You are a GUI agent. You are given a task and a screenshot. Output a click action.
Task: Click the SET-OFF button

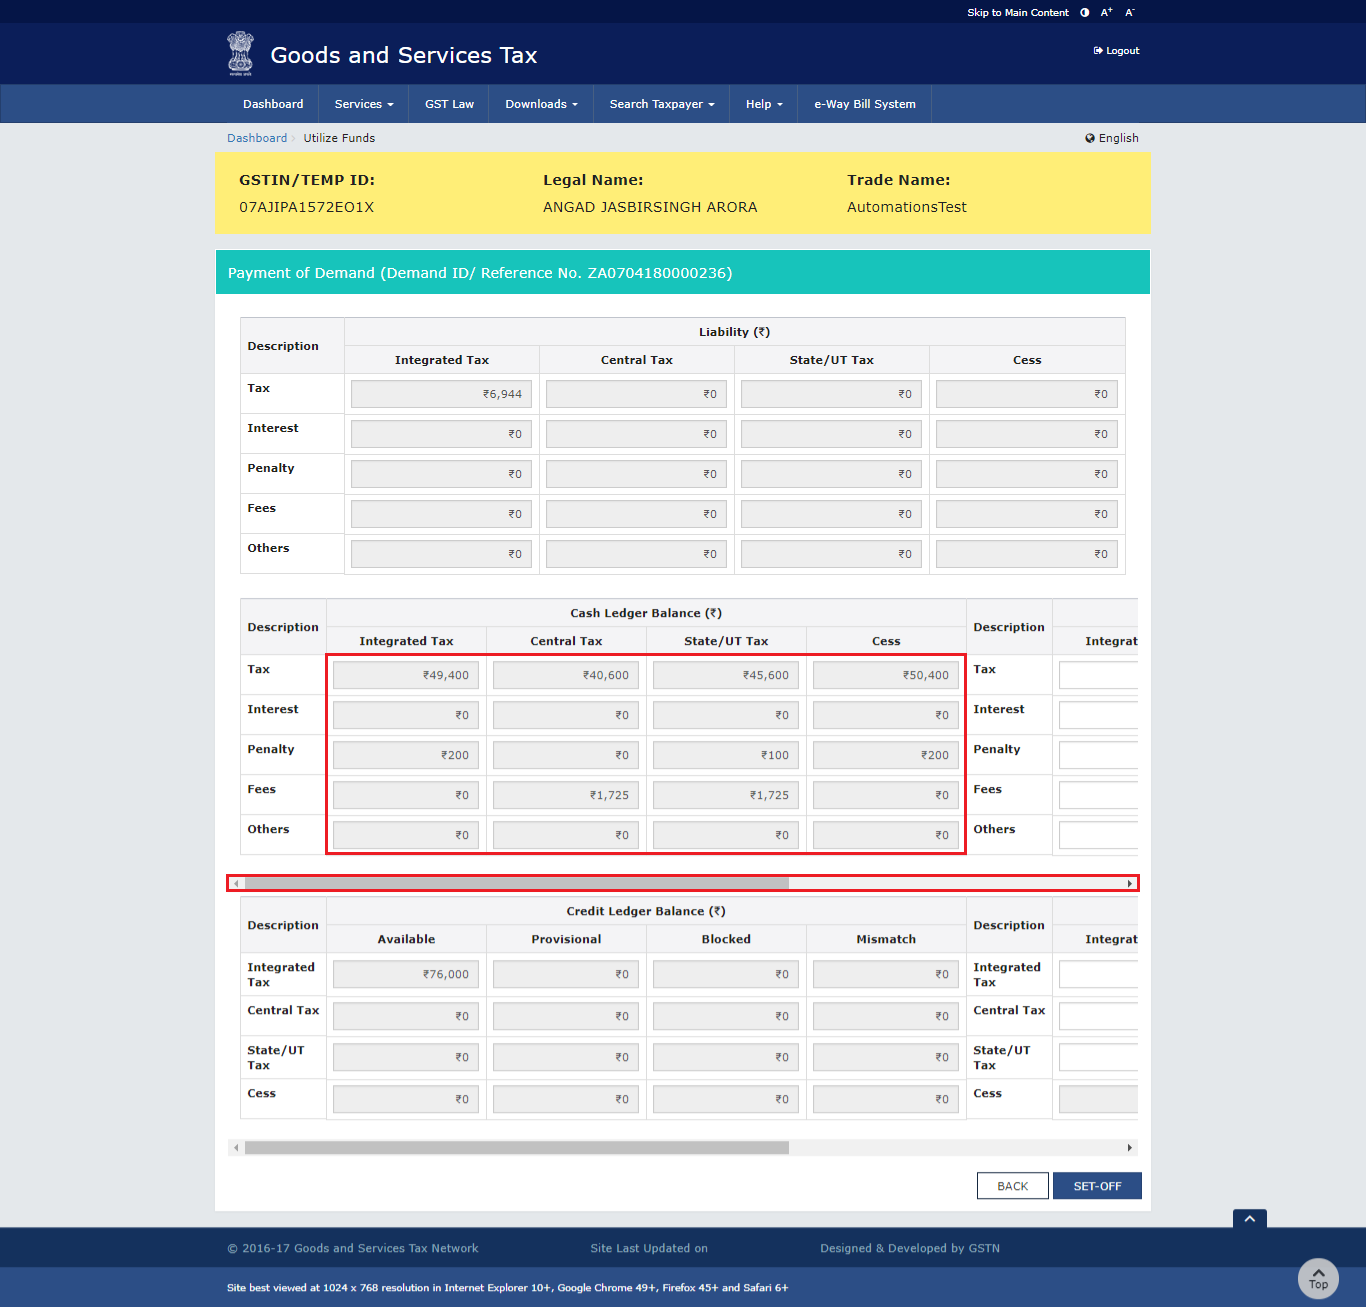[1097, 1185]
